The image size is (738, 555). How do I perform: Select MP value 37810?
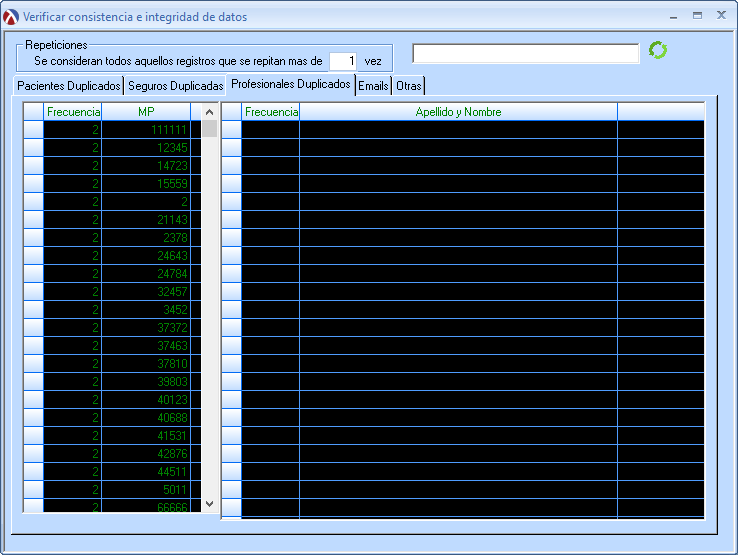tap(146, 364)
